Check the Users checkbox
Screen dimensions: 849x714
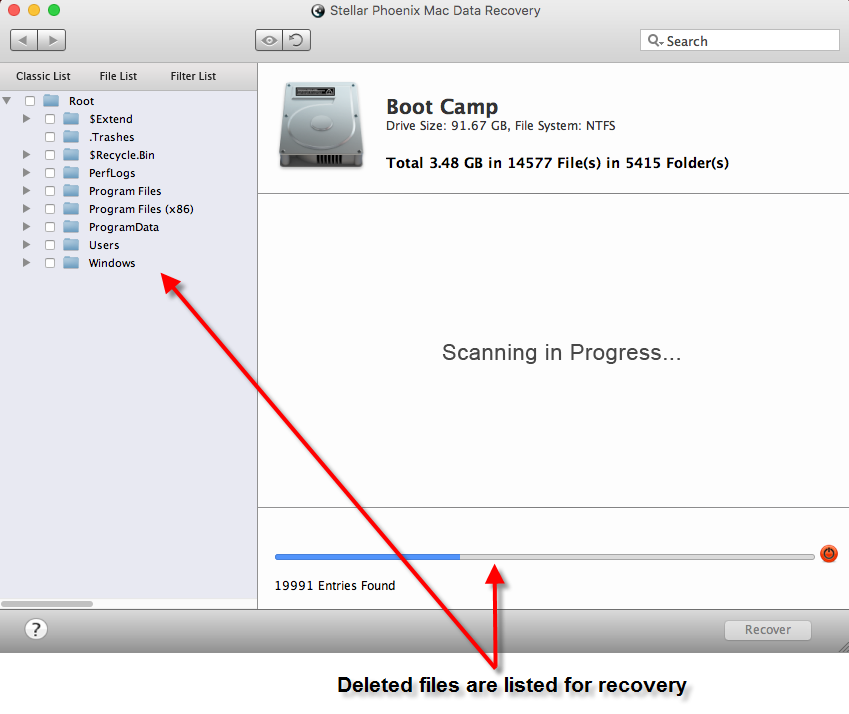coord(50,245)
